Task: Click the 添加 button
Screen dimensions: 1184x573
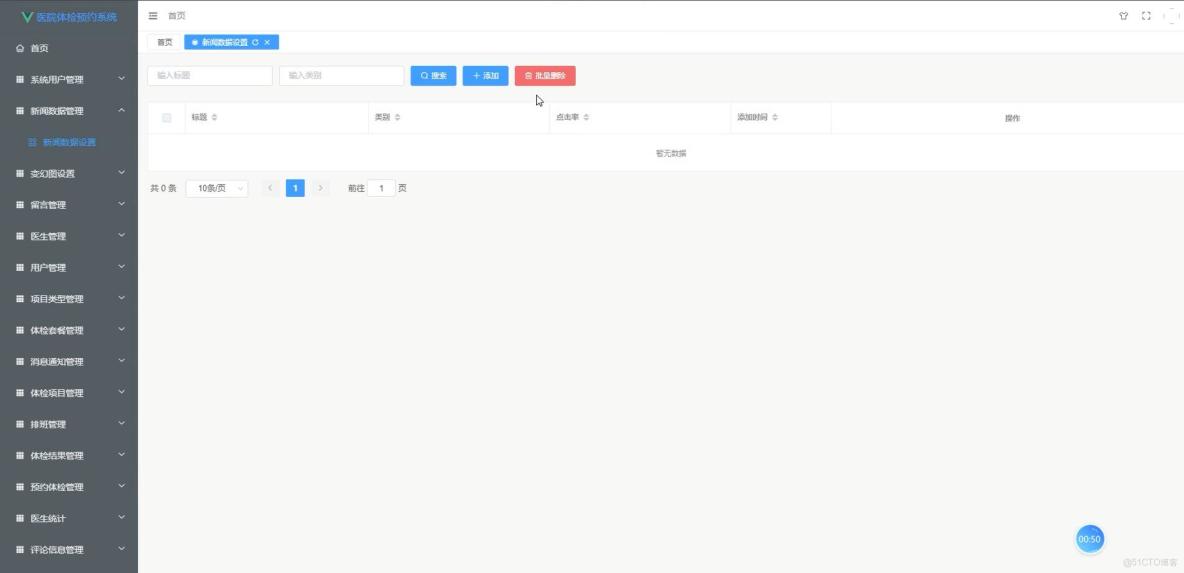Action: point(486,75)
